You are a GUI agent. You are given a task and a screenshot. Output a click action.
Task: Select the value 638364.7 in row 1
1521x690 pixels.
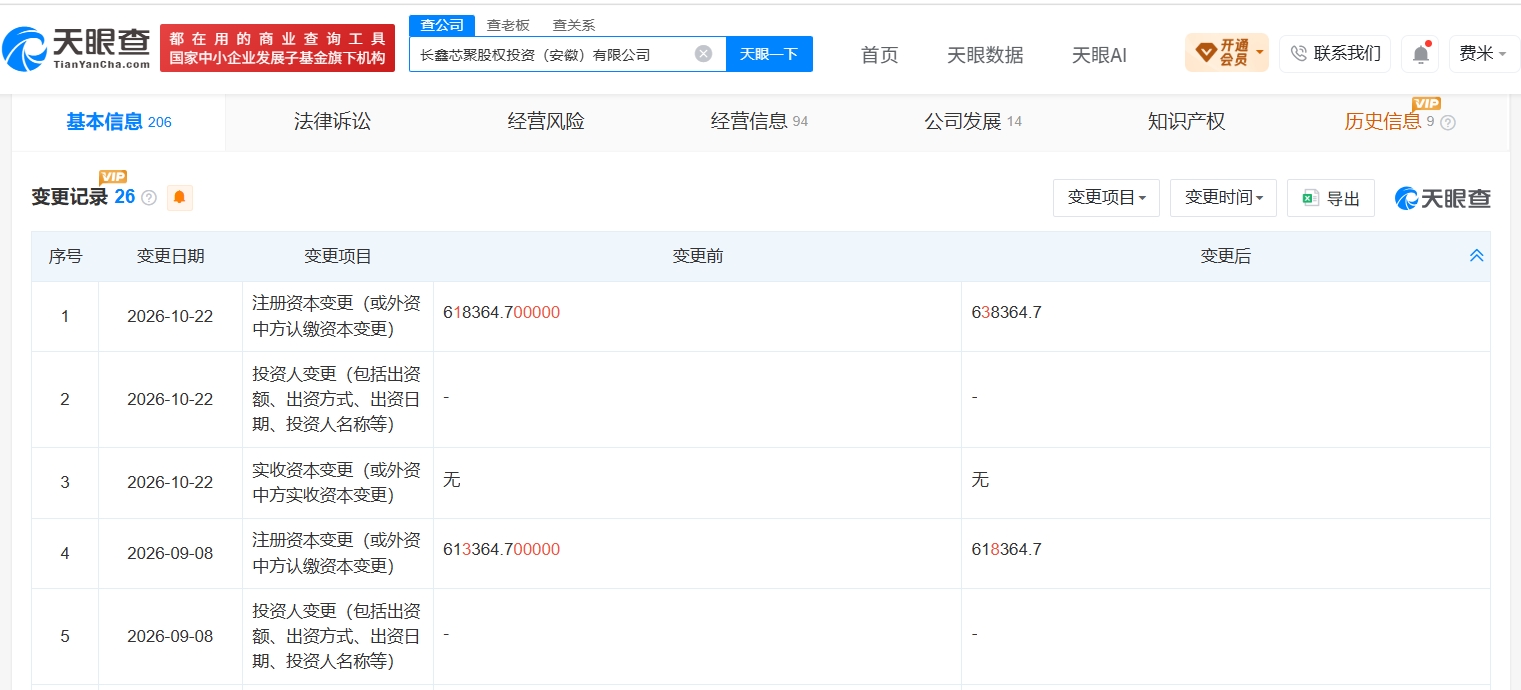pos(1006,312)
